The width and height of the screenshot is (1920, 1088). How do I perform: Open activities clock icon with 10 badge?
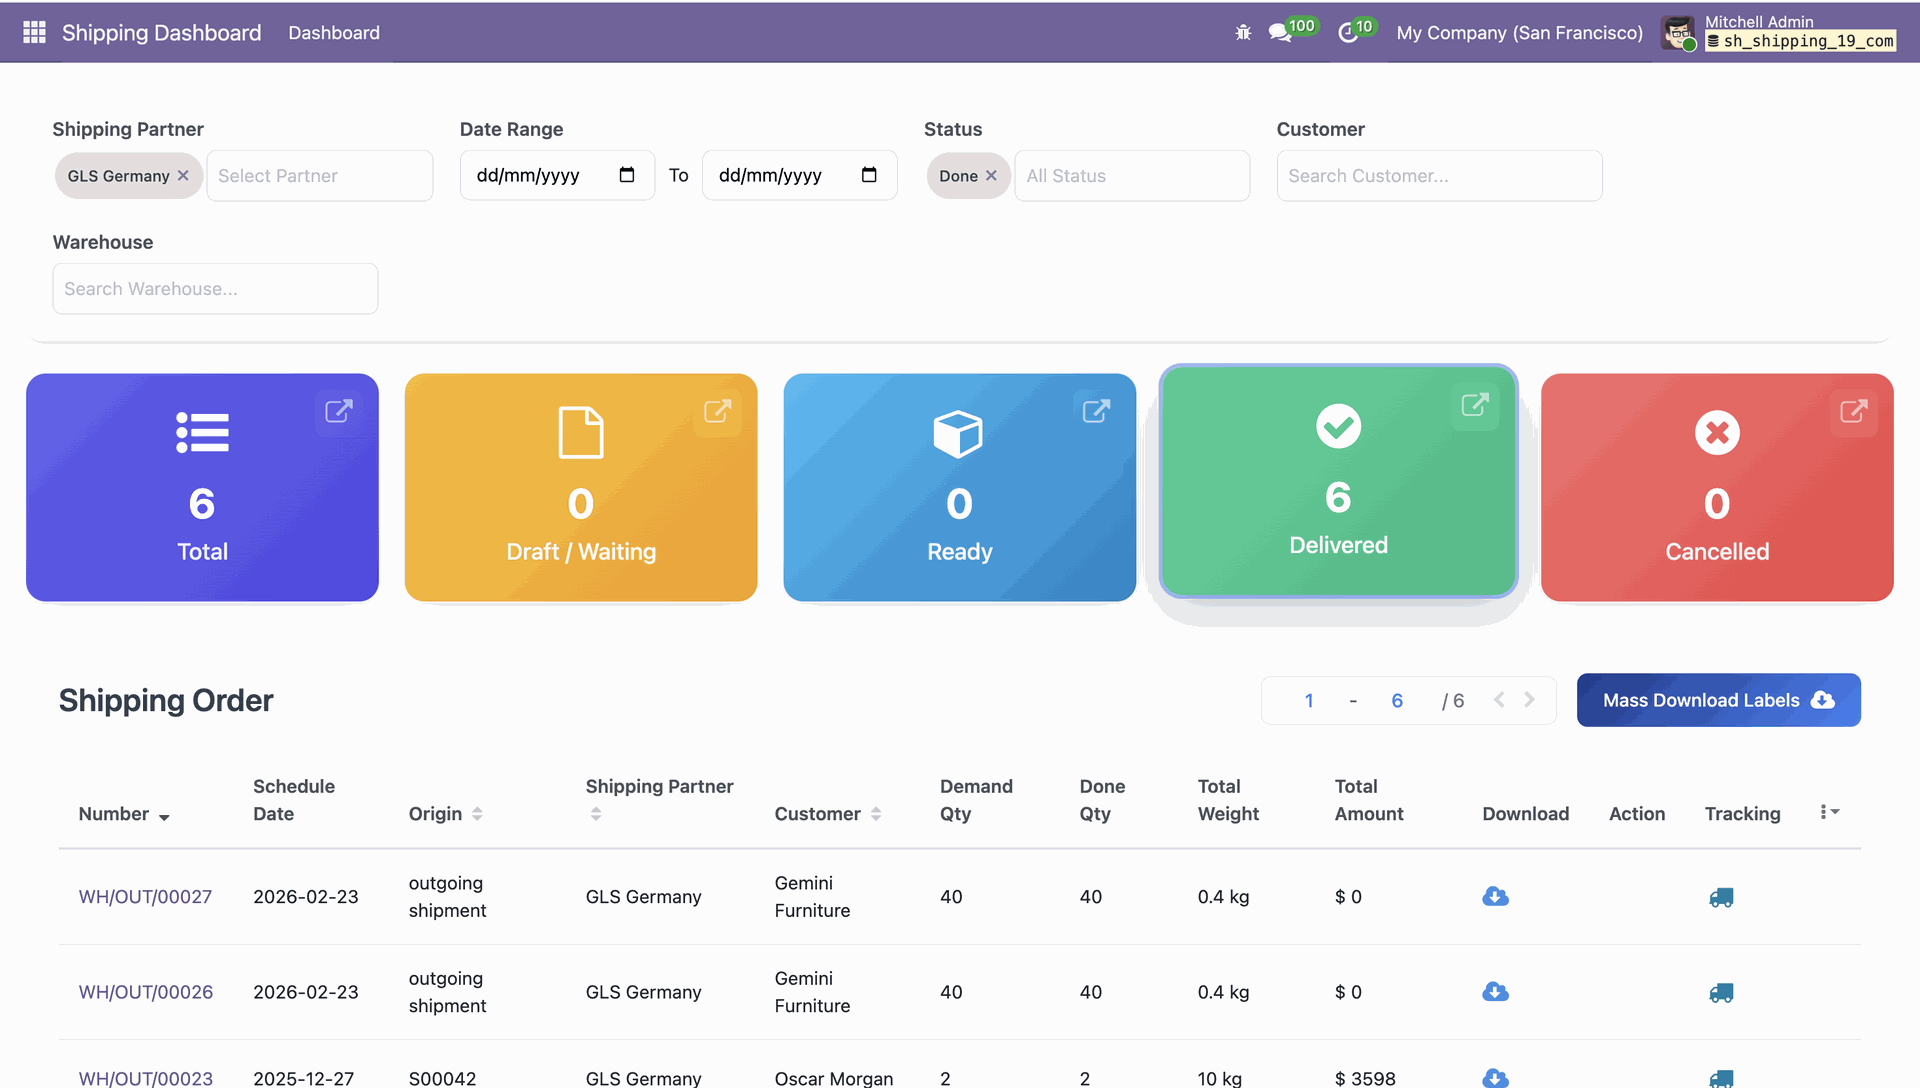(1348, 32)
